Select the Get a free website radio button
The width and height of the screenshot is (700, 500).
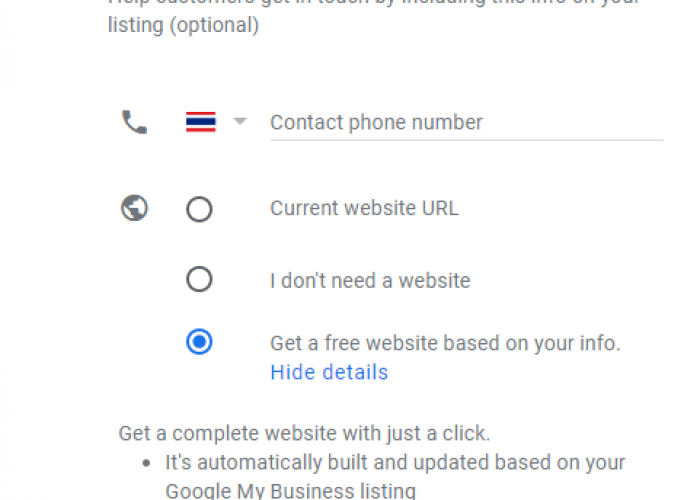point(199,342)
